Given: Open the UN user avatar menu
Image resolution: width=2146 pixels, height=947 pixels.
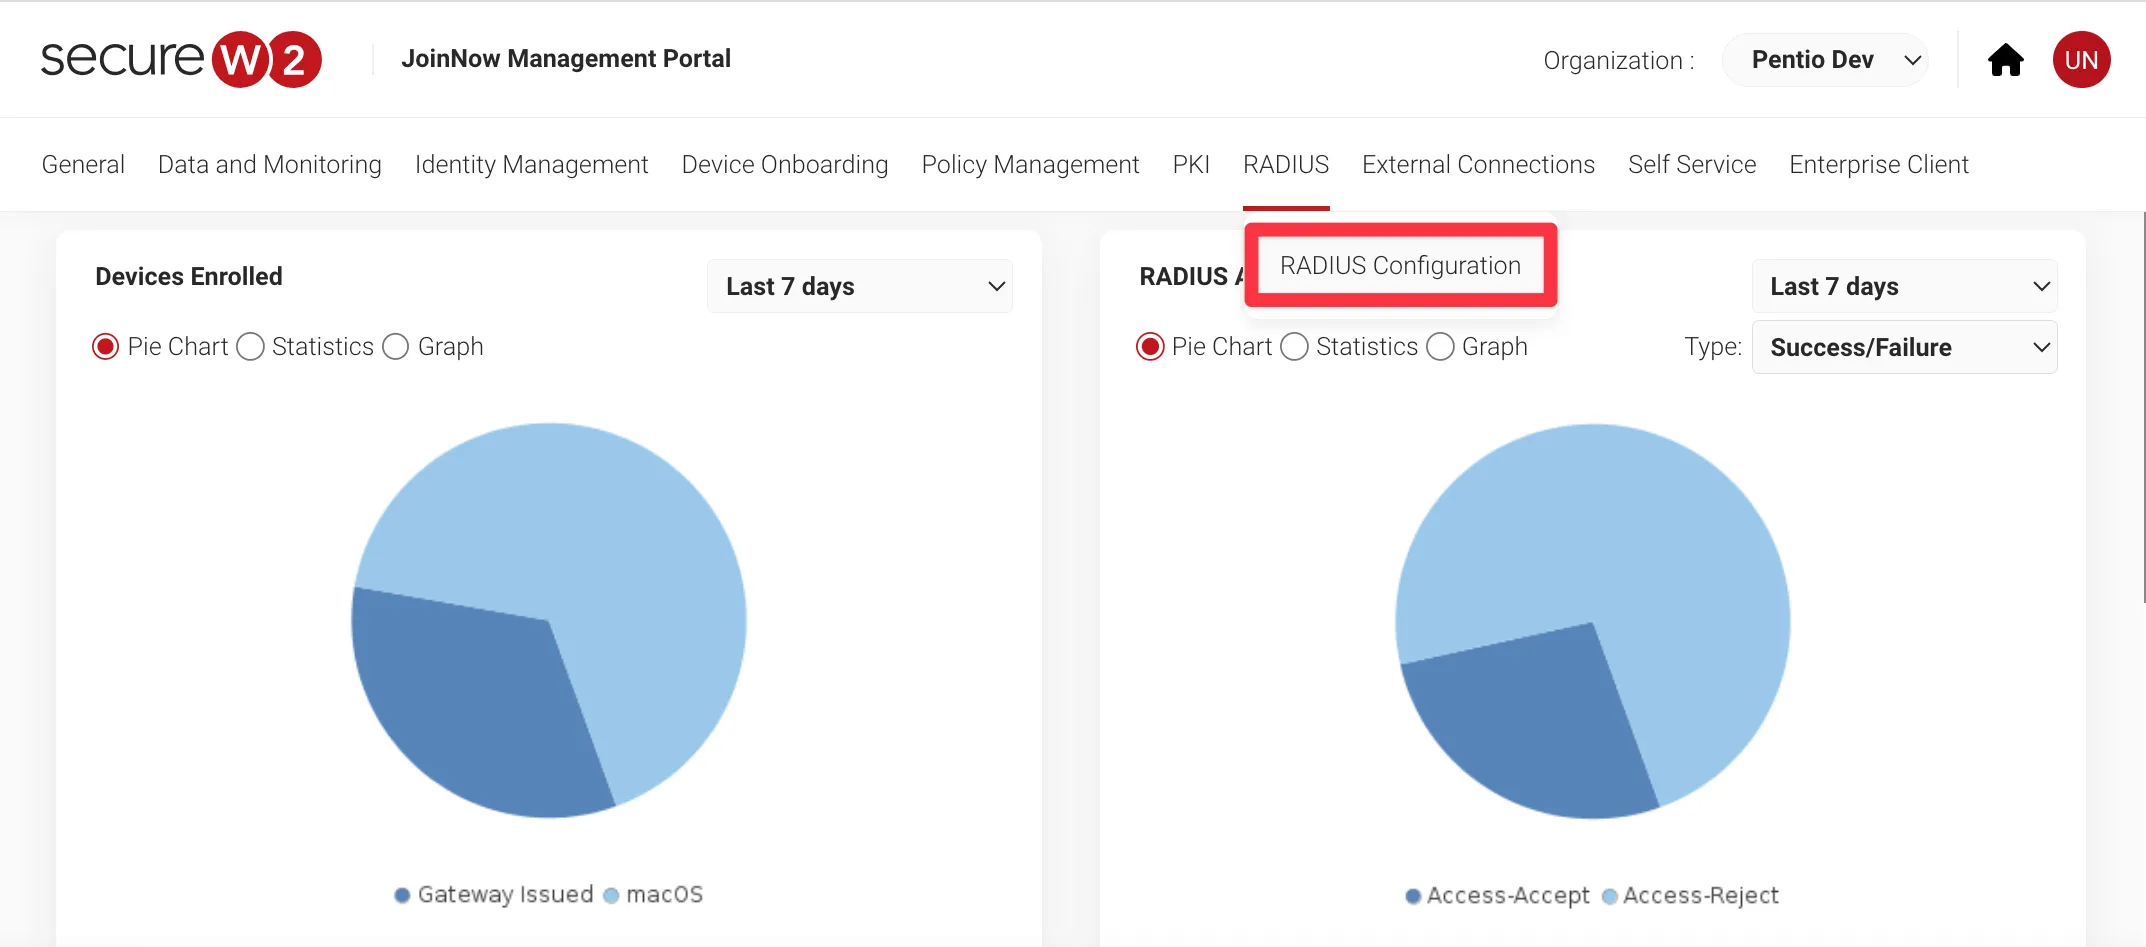Looking at the screenshot, I should [x=2081, y=60].
